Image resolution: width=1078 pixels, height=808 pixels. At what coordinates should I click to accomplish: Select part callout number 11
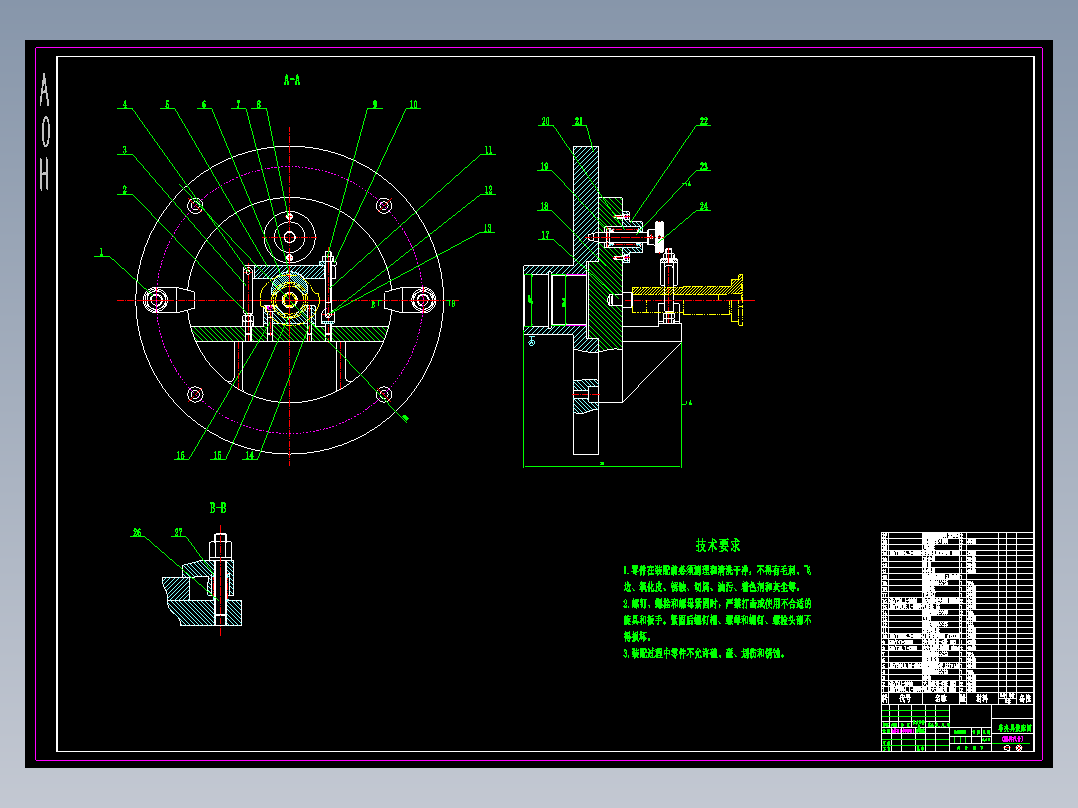coord(488,150)
